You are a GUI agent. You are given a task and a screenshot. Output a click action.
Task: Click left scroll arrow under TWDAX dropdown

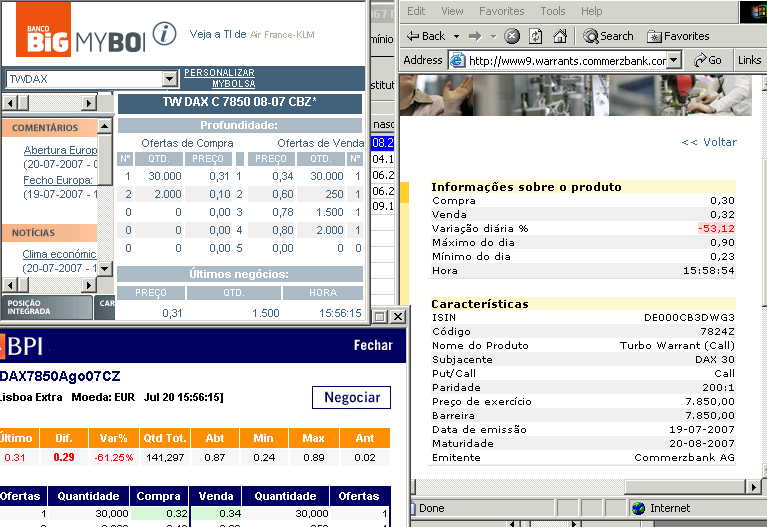[10, 103]
